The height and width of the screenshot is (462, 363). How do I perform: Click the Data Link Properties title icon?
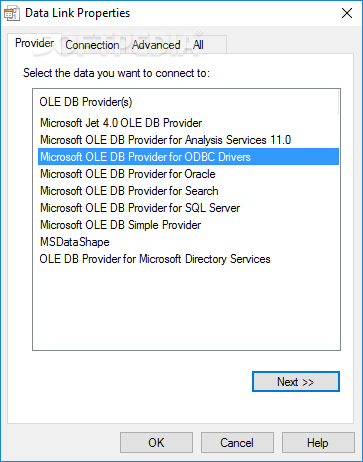coord(12,13)
